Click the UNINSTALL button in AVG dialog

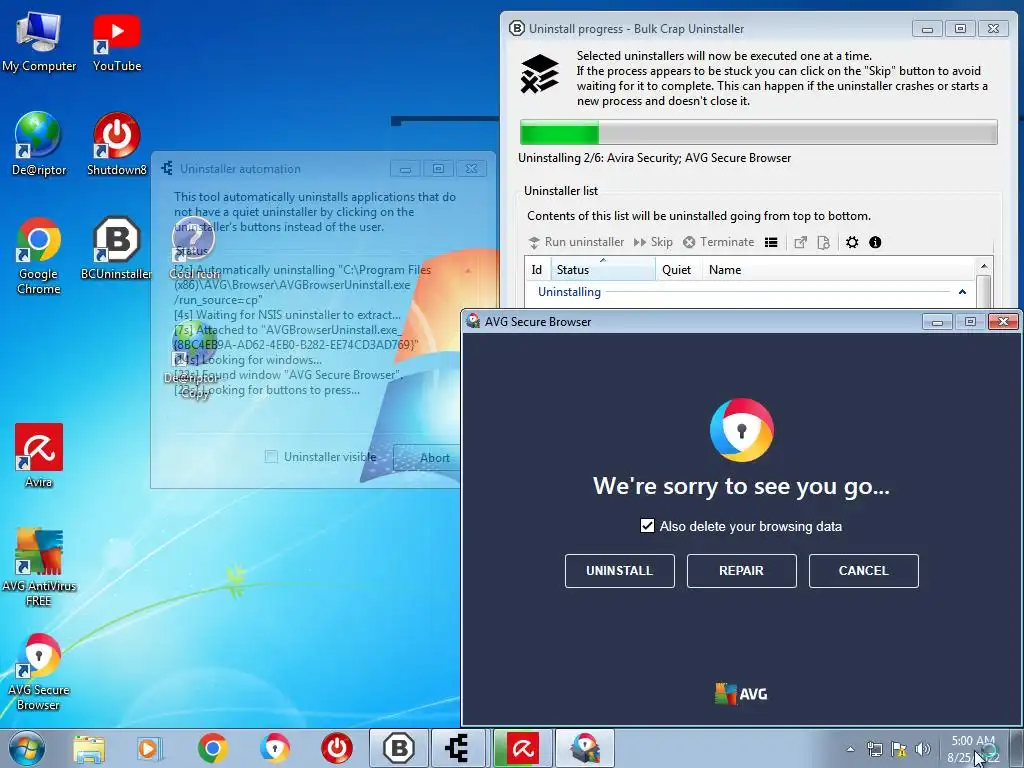[x=620, y=571]
